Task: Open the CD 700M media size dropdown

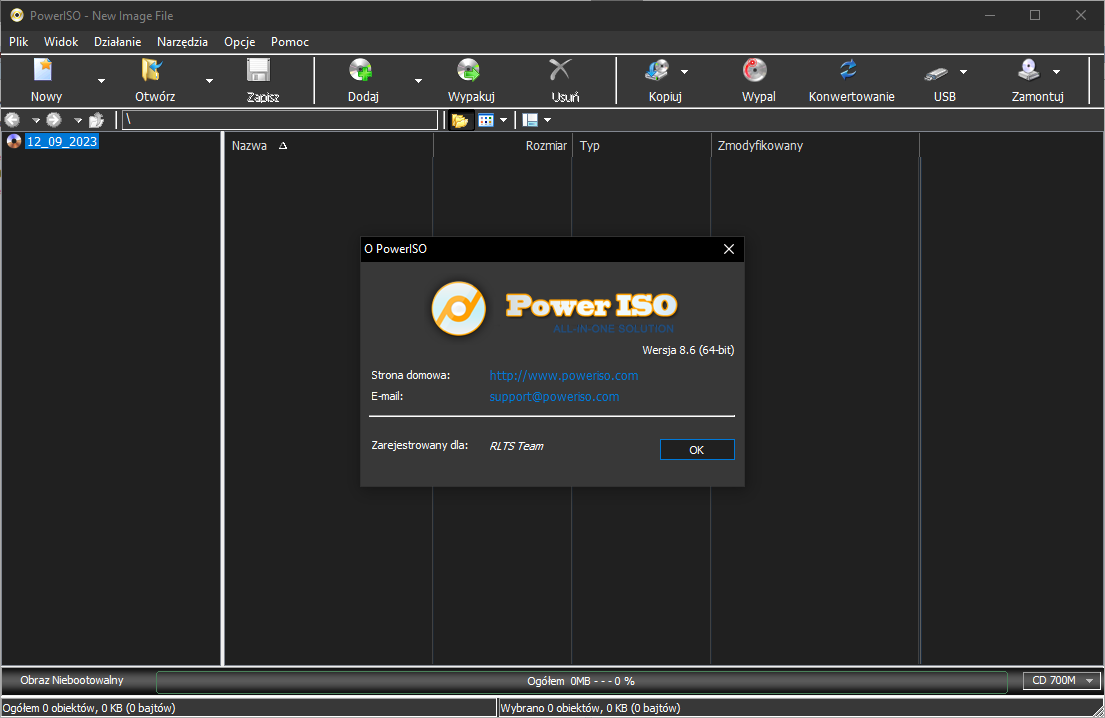Action: point(1061,681)
